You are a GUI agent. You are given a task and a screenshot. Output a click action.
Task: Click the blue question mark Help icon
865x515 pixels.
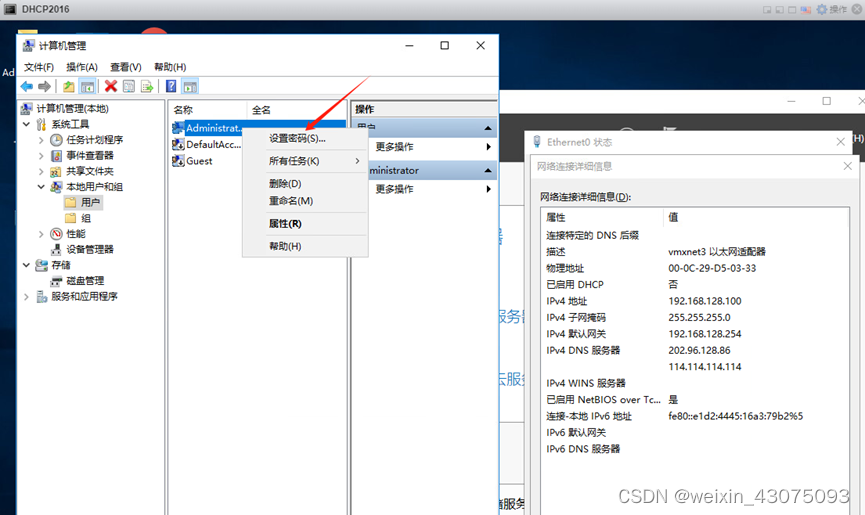[172, 87]
